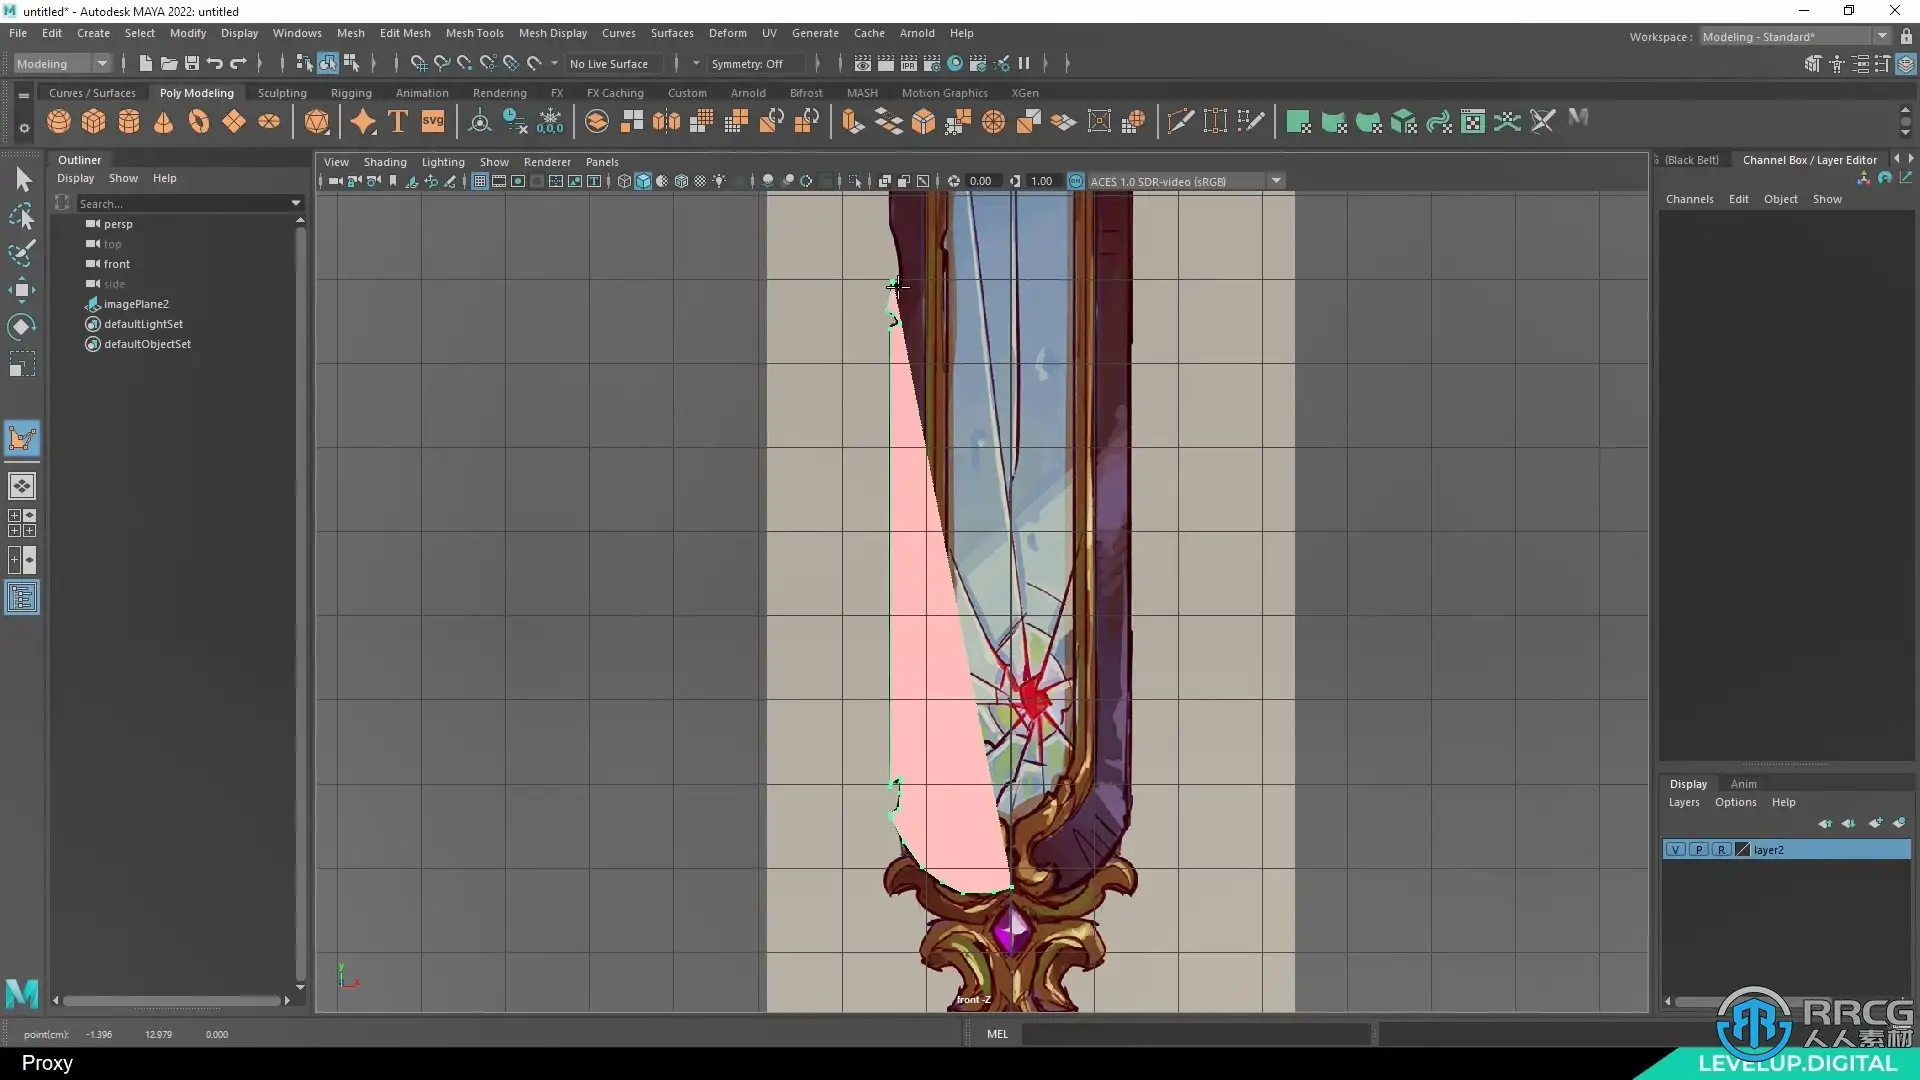Select the polygon Type text tool
Image resolution: width=1920 pixels, height=1080 pixels.
pyautogui.click(x=397, y=122)
